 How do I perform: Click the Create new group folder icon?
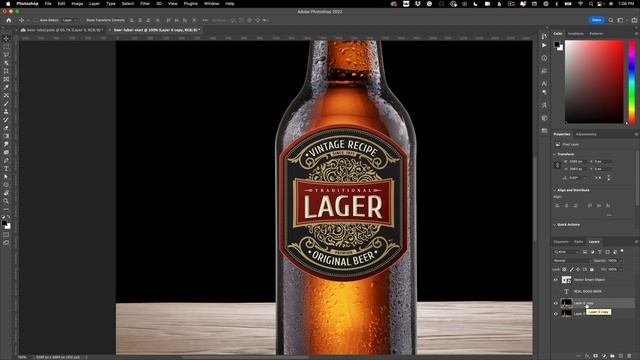tap(613, 356)
